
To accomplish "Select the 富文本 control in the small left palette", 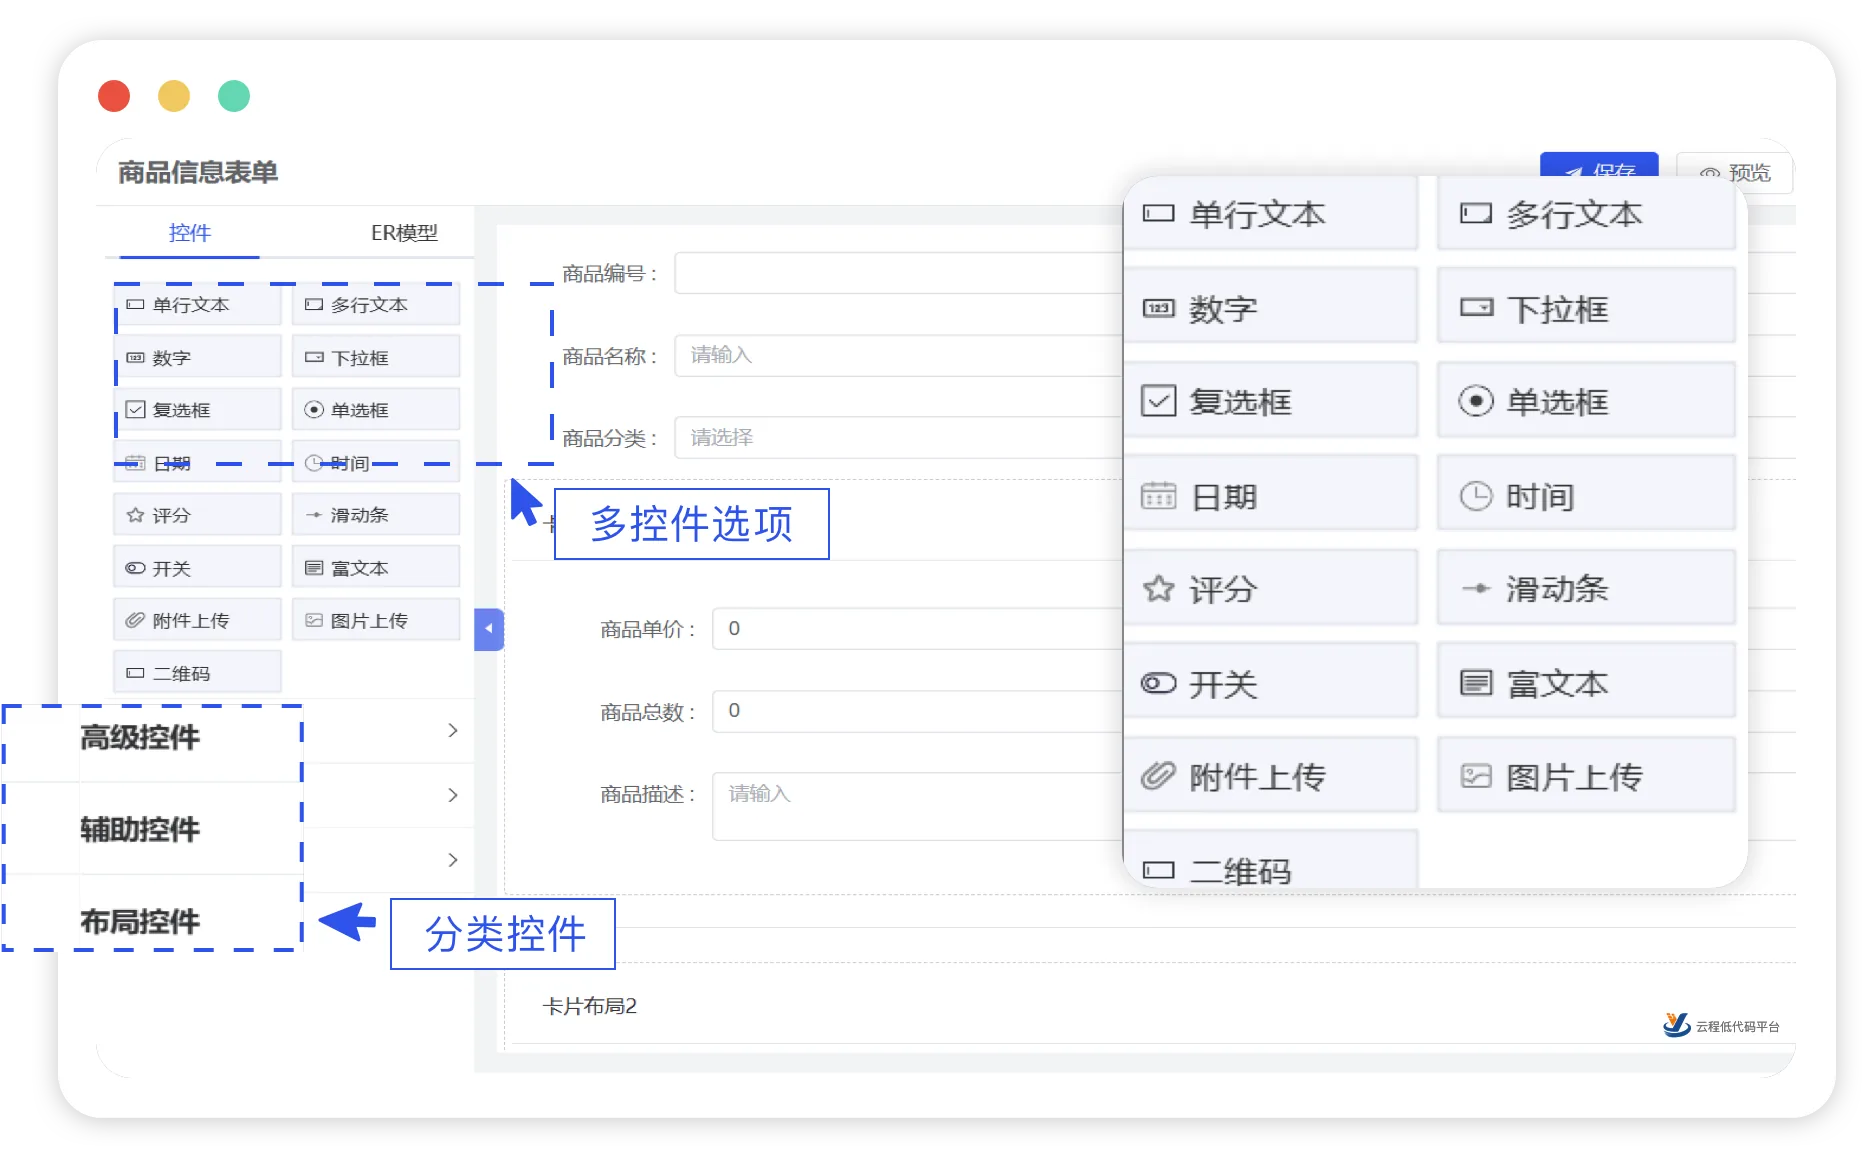I will pos(376,568).
